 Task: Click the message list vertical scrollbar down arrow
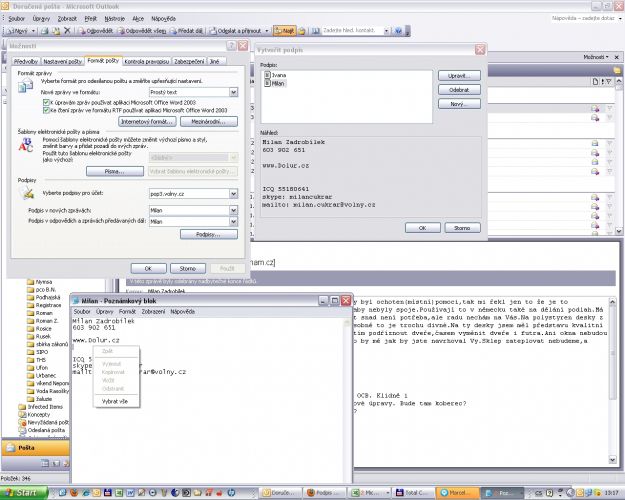coord(619,231)
